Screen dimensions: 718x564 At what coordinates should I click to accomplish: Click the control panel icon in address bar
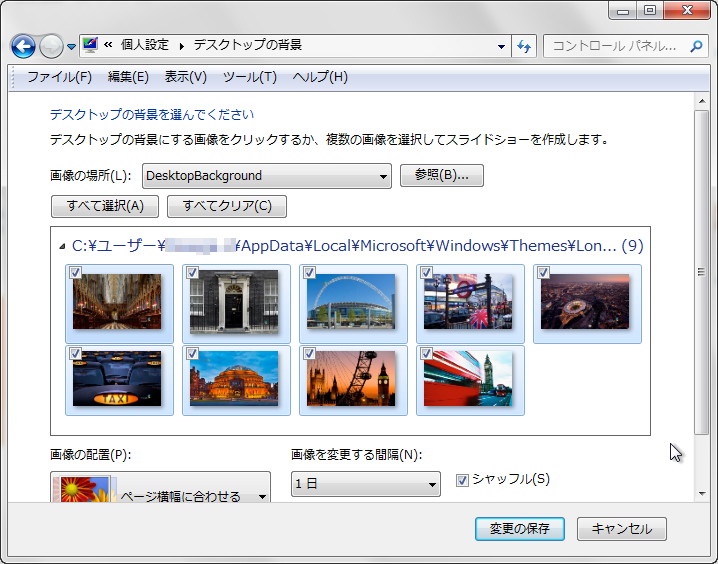click(90, 45)
